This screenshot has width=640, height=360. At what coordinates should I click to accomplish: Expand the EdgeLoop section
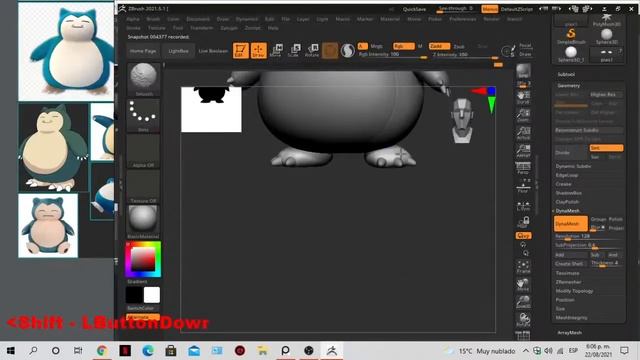[567, 175]
